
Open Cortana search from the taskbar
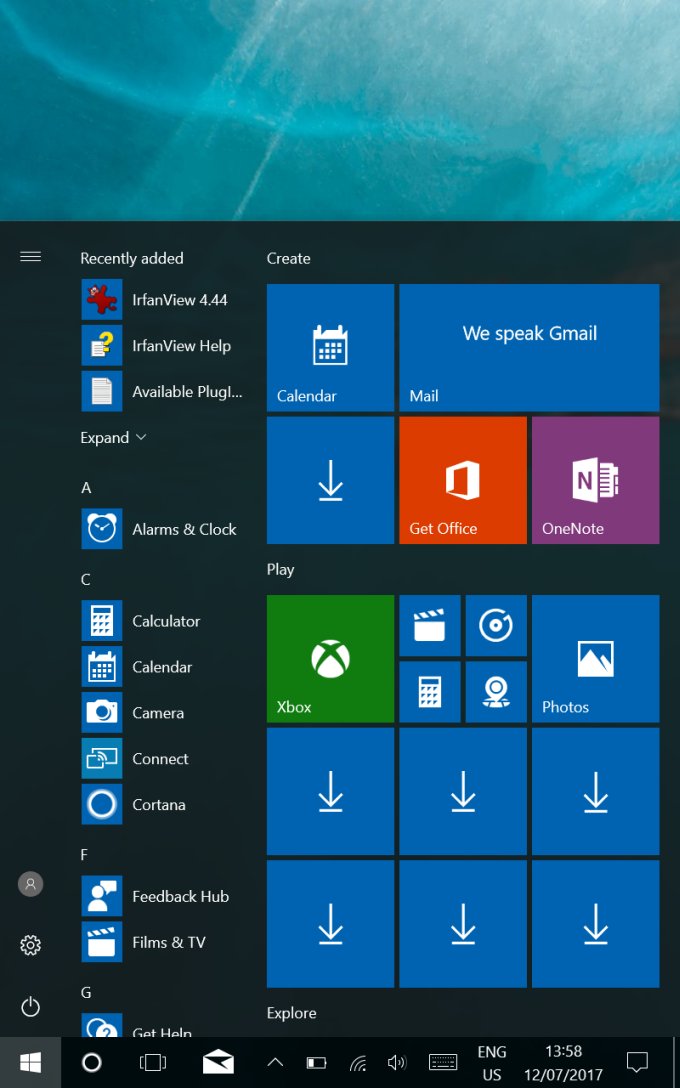[x=92, y=1062]
